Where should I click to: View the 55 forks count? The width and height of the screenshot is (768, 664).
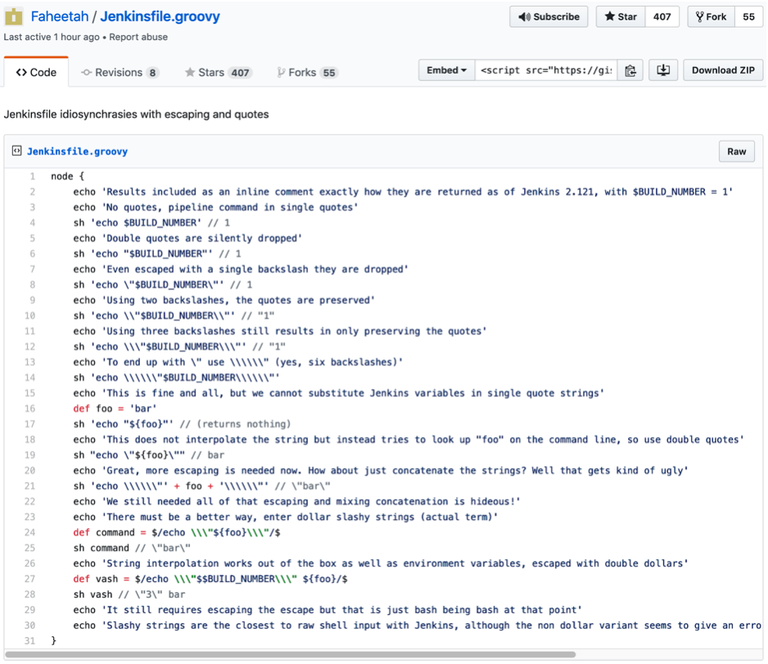tap(748, 17)
